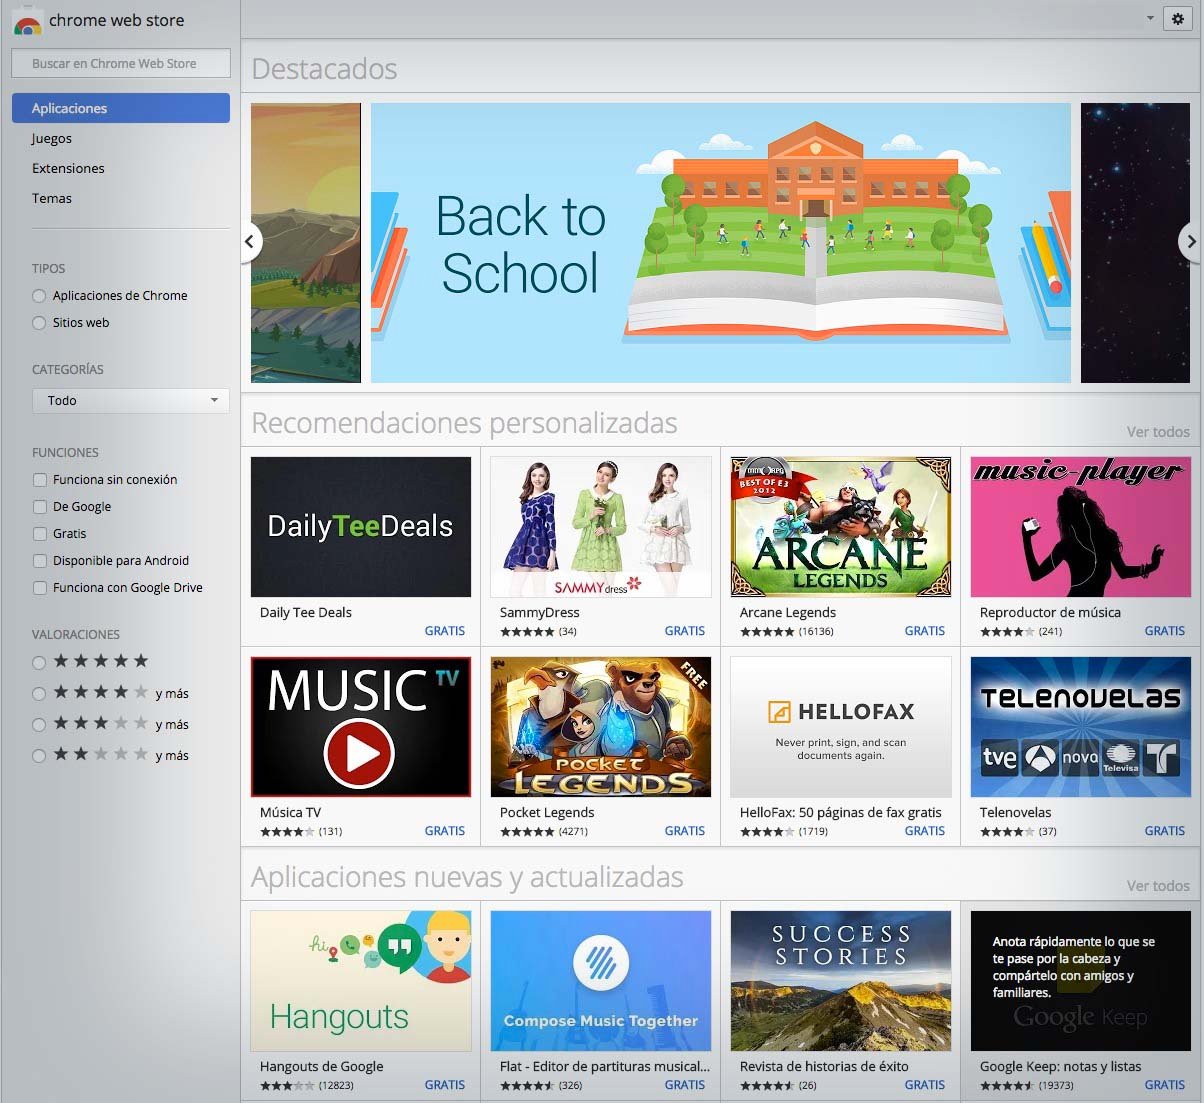Open the Telenovelas app
This screenshot has width=1204, height=1103.
[1080, 727]
